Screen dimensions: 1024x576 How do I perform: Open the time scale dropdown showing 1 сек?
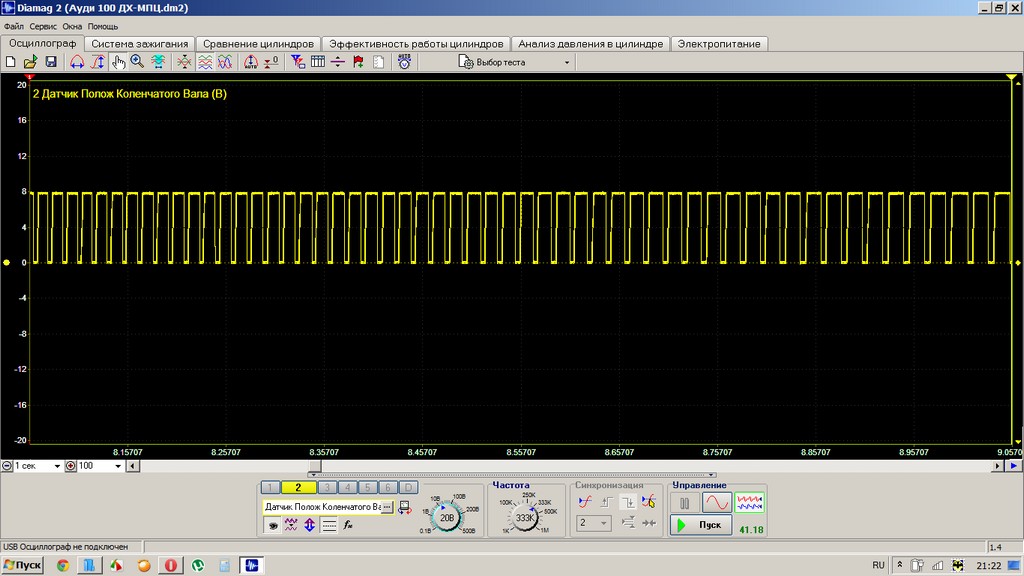pos(38,466)
